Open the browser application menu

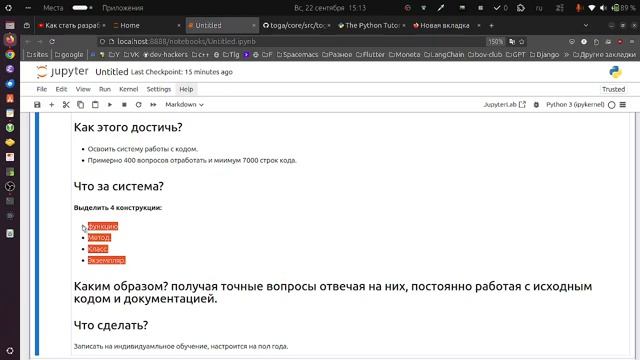632,42
